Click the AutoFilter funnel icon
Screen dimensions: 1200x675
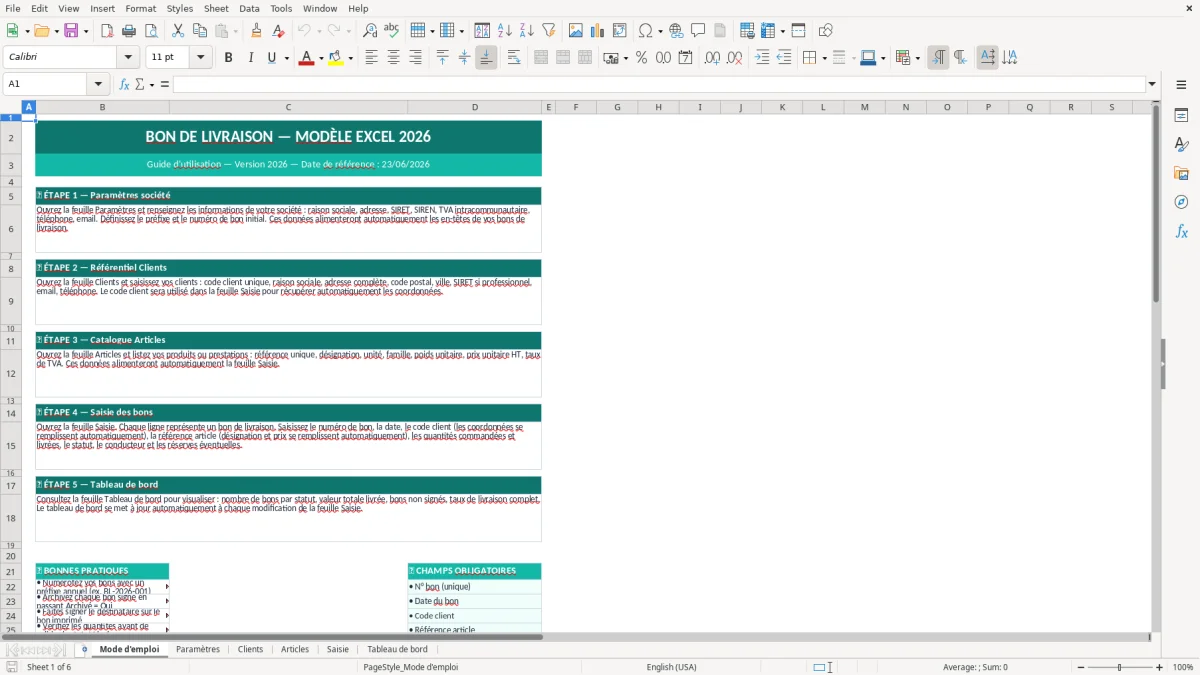click(x=549, y=31)
